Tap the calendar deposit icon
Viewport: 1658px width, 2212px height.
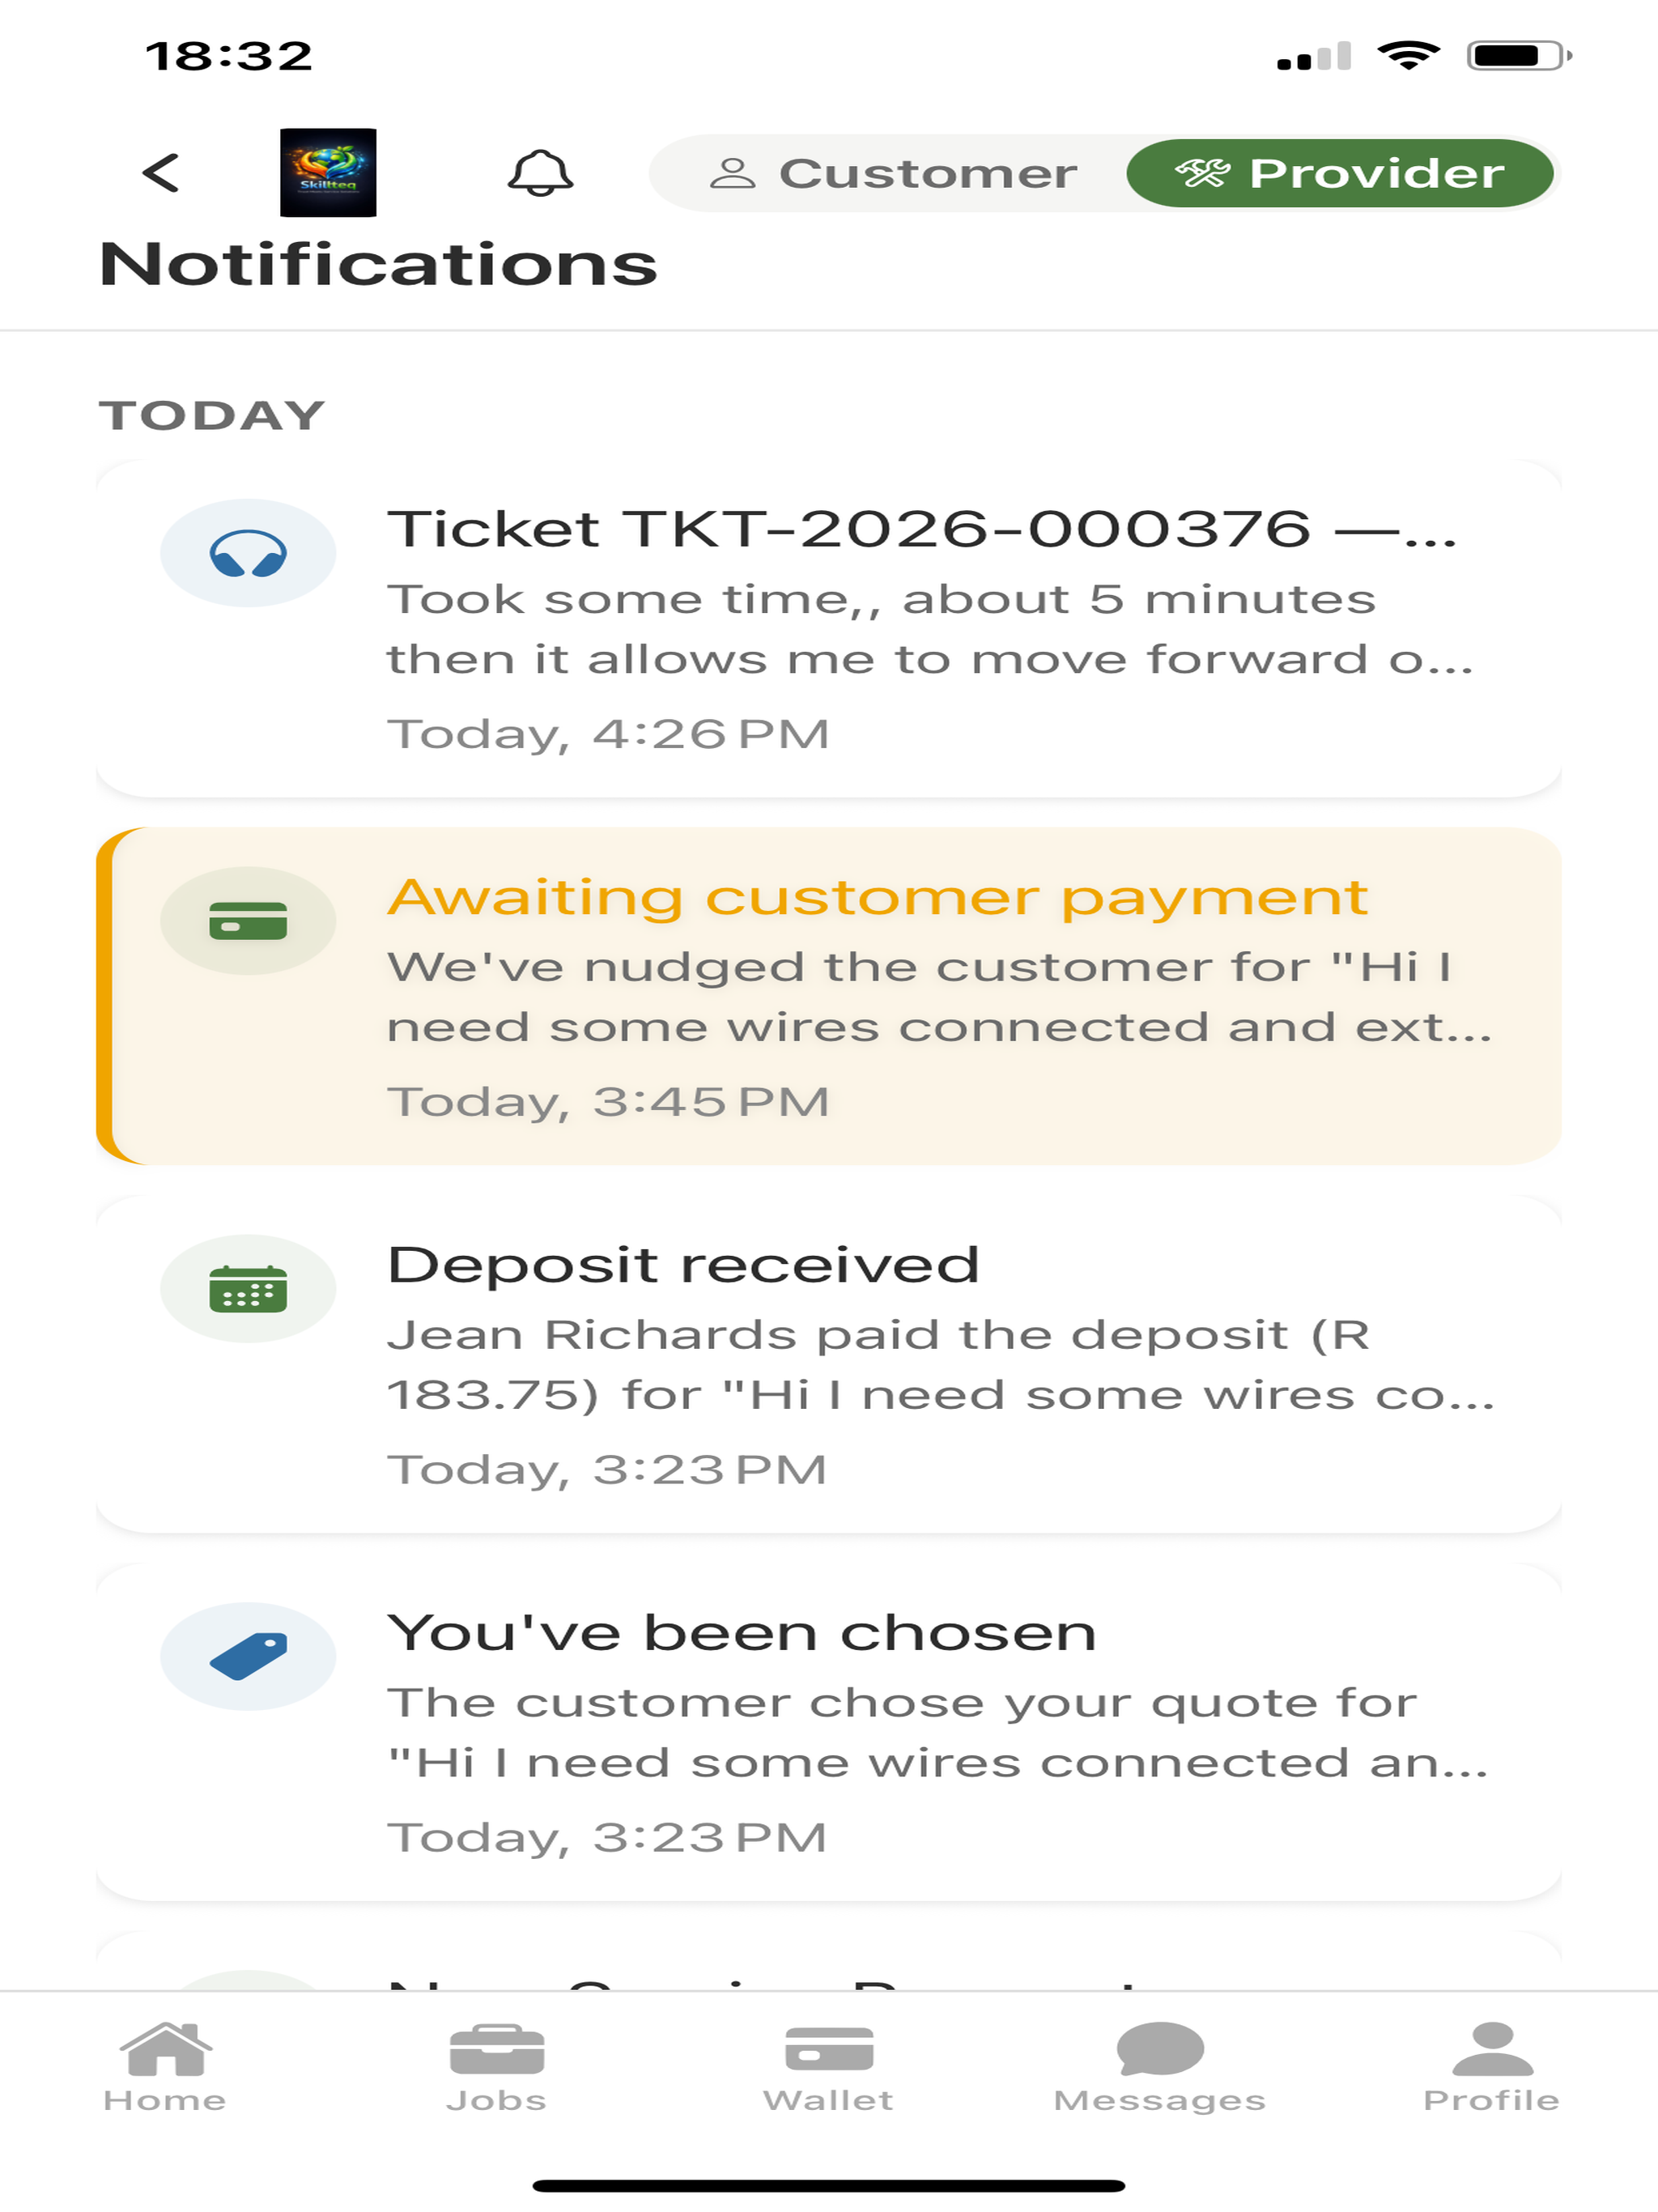click(x=248, y=1289)
